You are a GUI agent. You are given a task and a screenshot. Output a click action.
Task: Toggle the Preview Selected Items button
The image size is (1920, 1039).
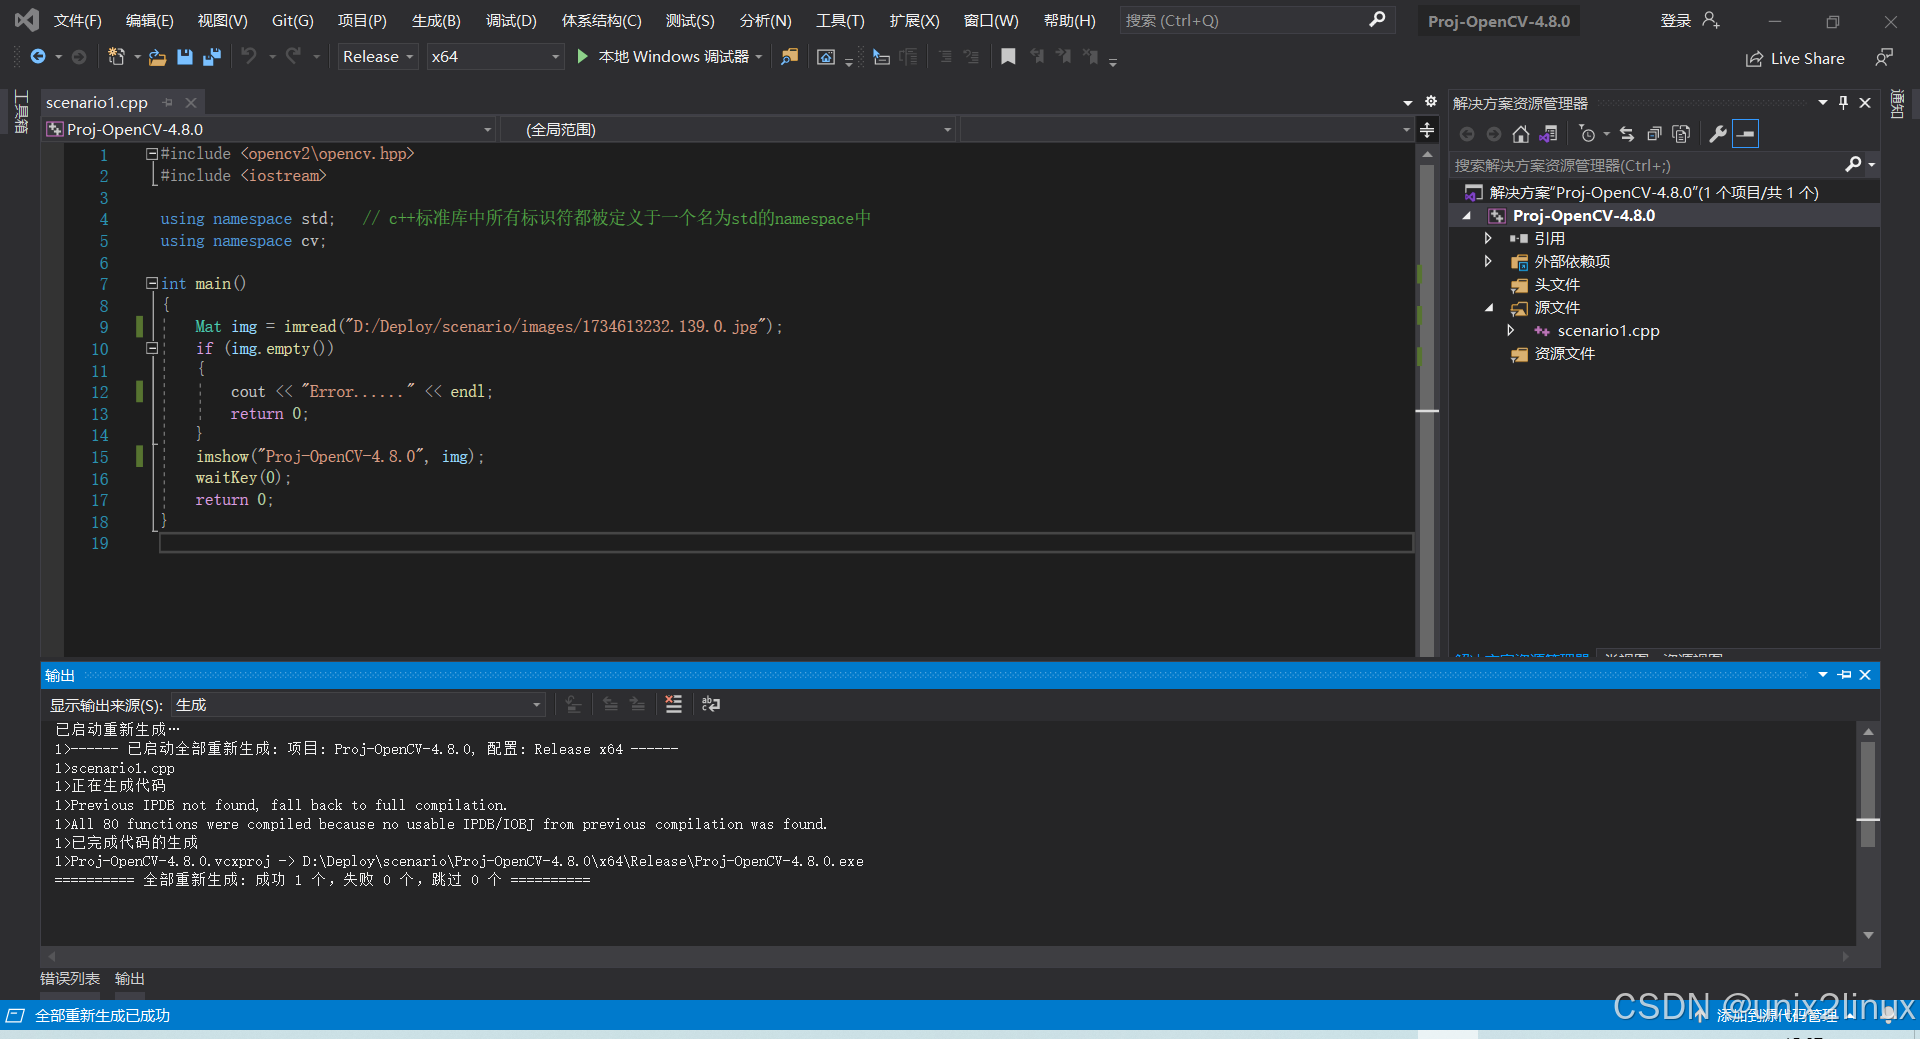click(1745, 134)
